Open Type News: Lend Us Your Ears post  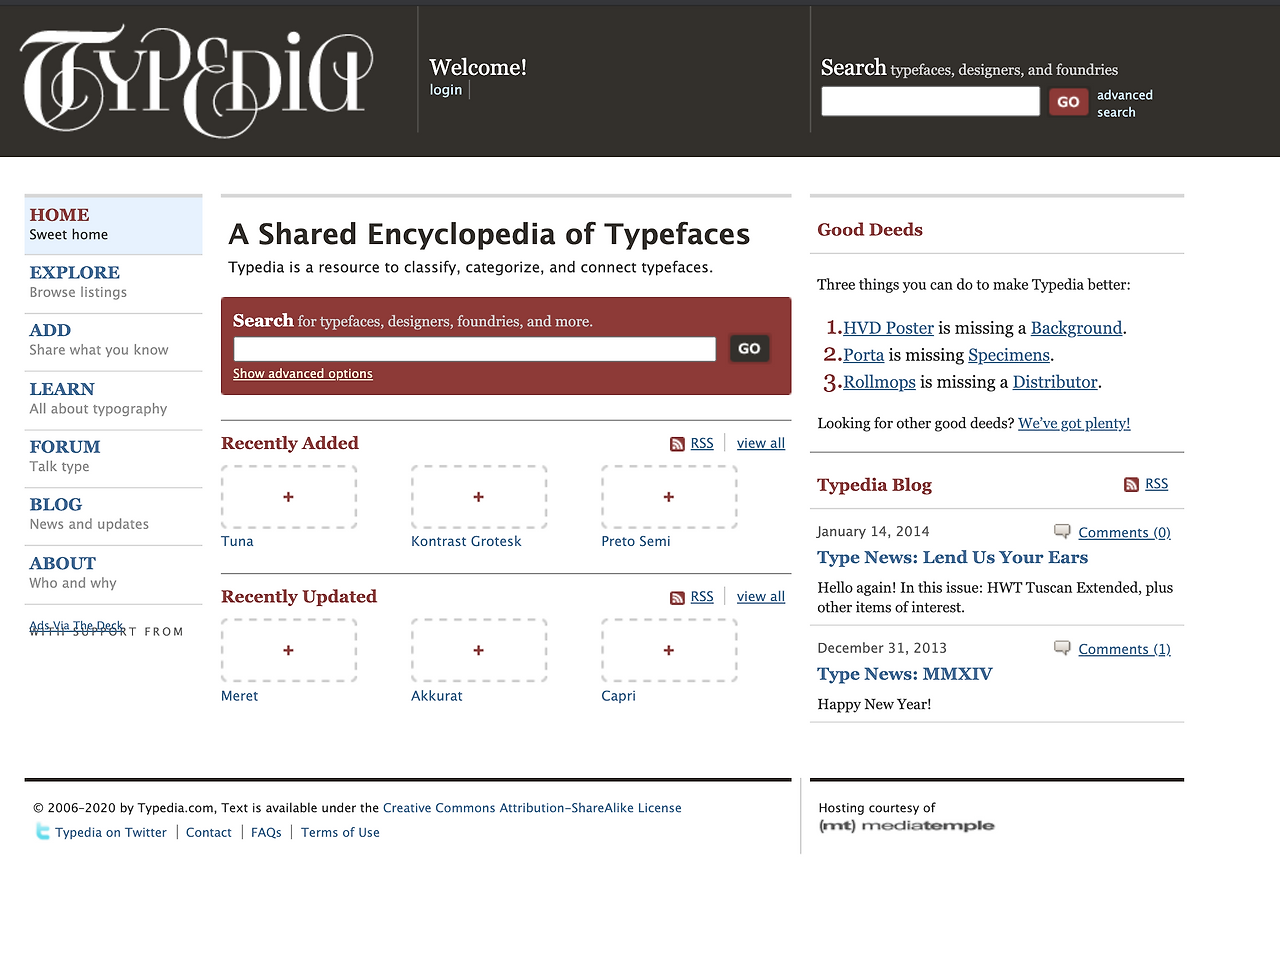coord(952,558)
